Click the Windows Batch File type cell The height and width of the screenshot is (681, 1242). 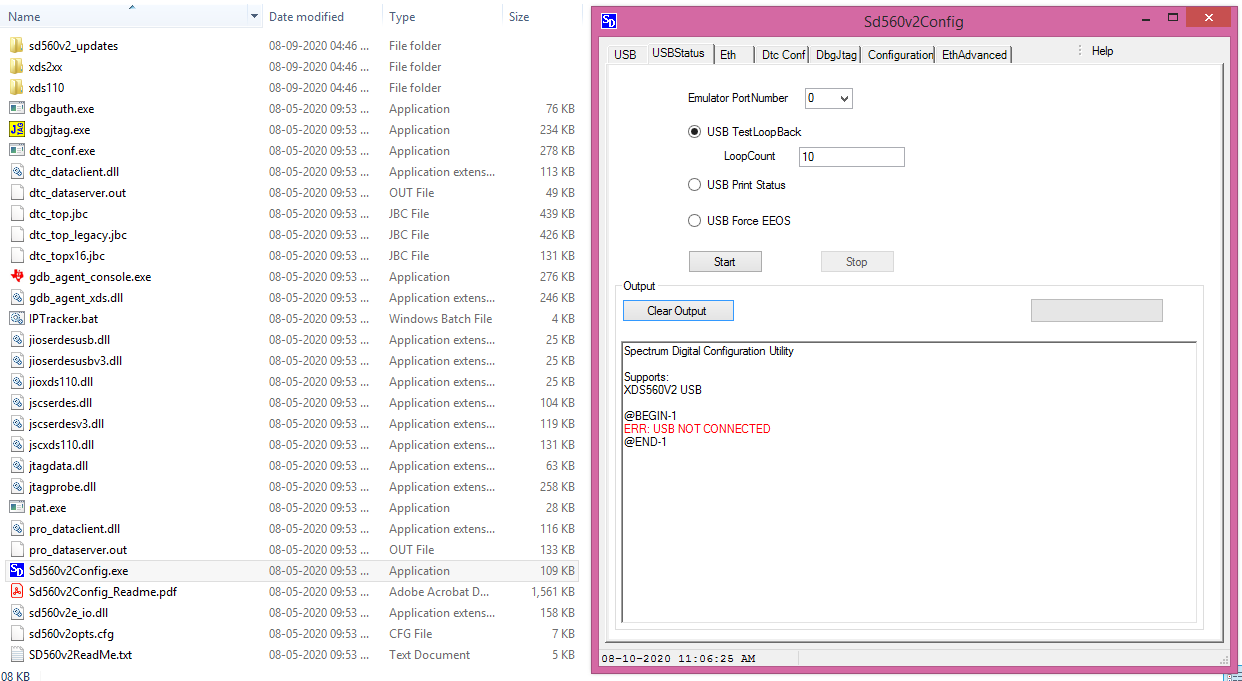441,319
